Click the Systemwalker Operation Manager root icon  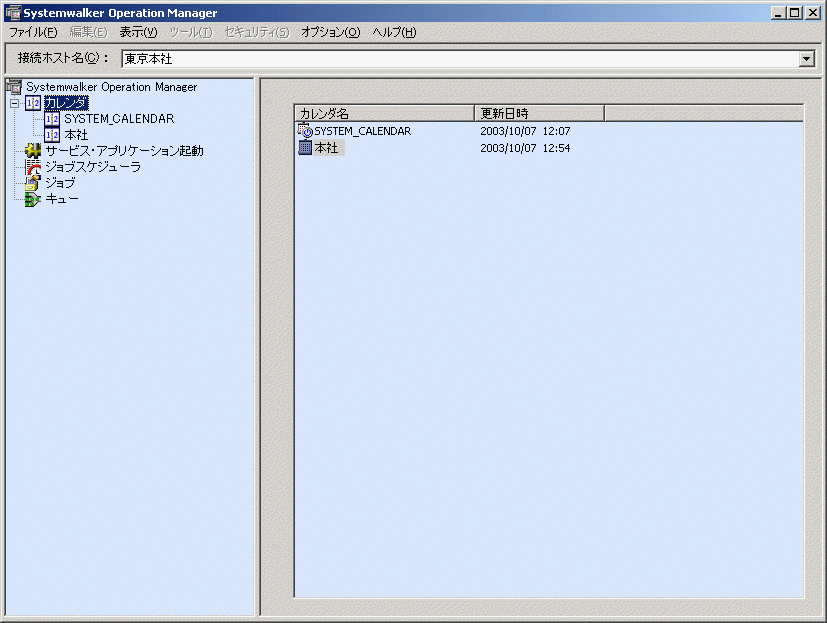14,87
